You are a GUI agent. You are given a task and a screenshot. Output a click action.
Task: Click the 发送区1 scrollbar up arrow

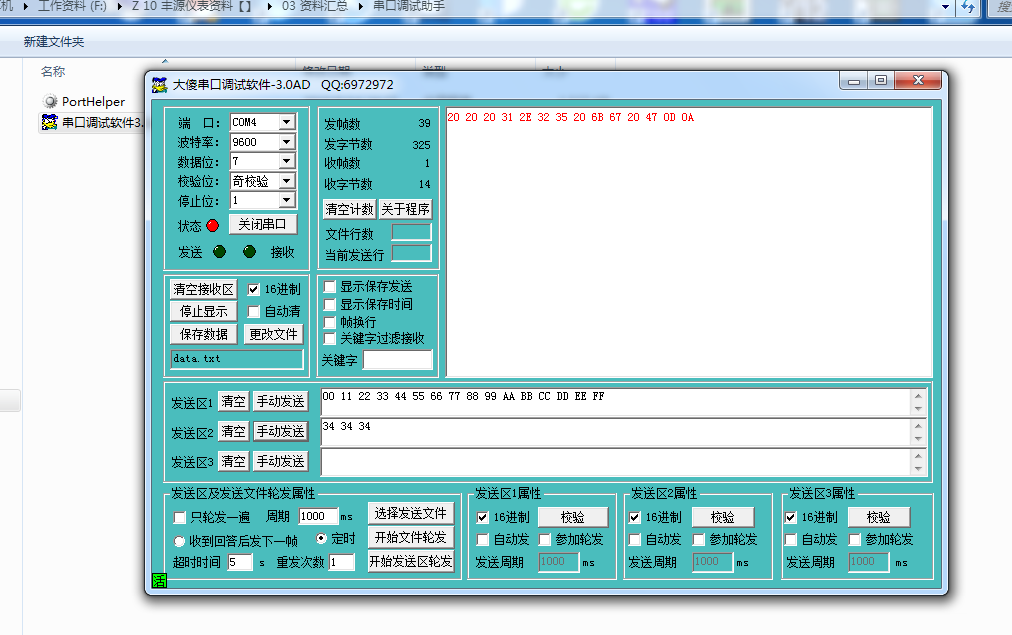click(x=918, y=396)
